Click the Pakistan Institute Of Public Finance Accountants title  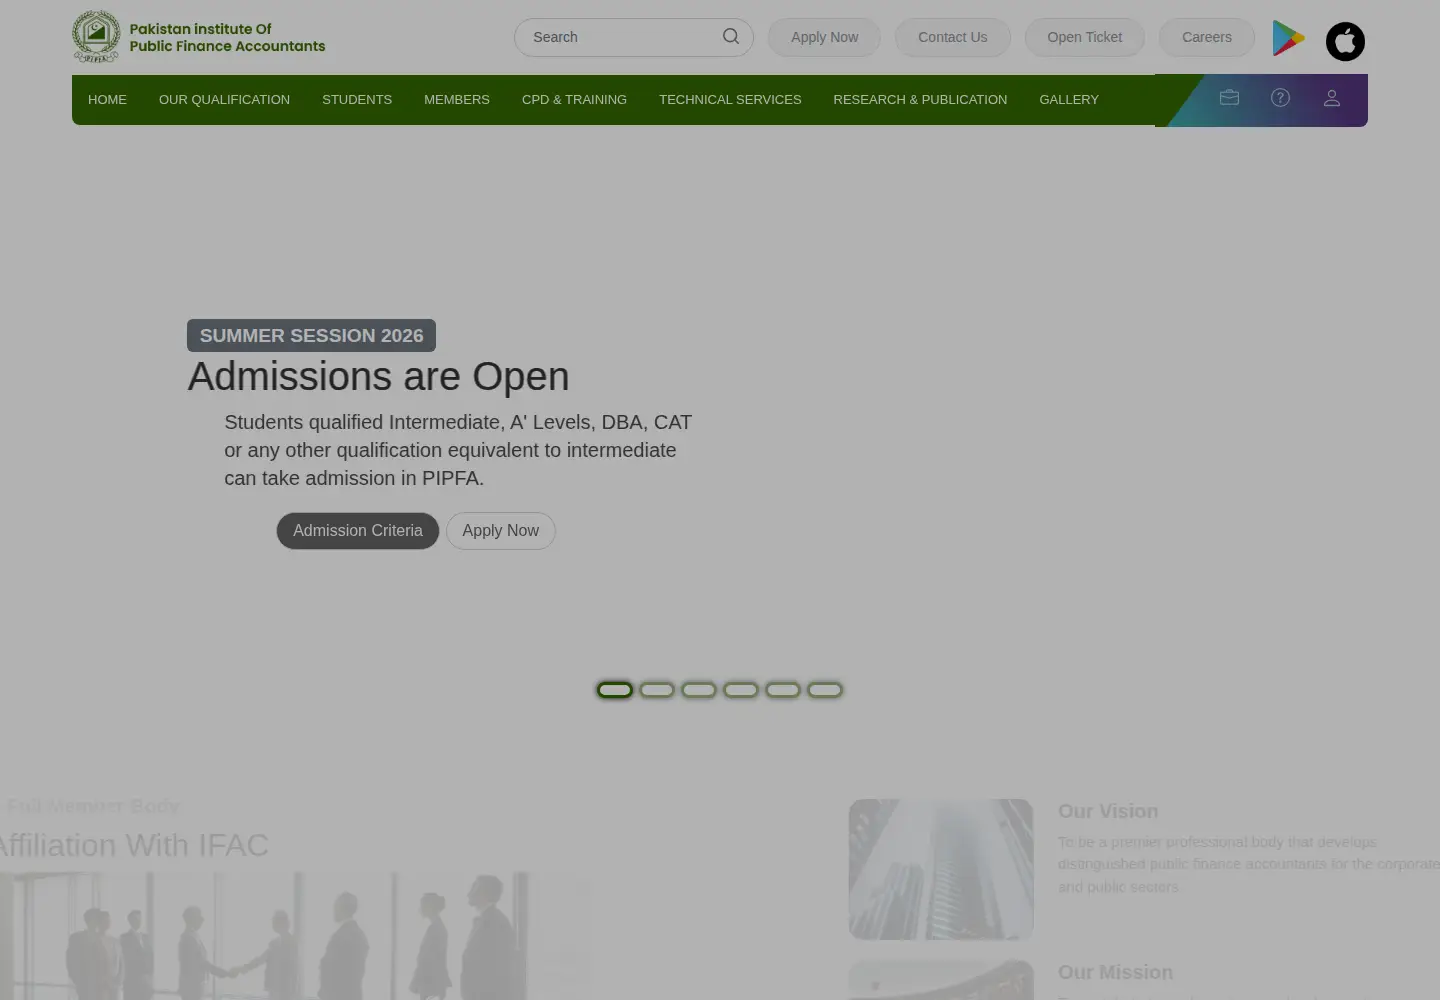pos(227,37)
